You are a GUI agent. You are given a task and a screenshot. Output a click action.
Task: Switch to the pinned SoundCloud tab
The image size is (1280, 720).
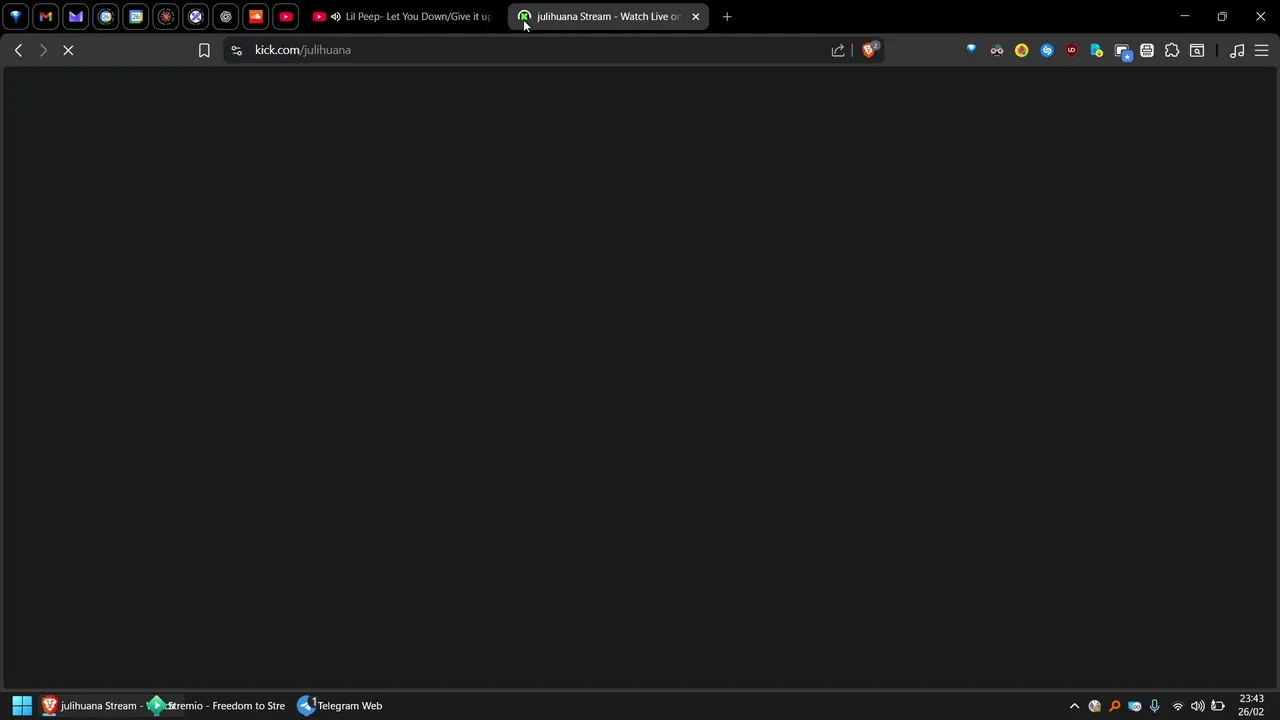(x=256, y=16)
